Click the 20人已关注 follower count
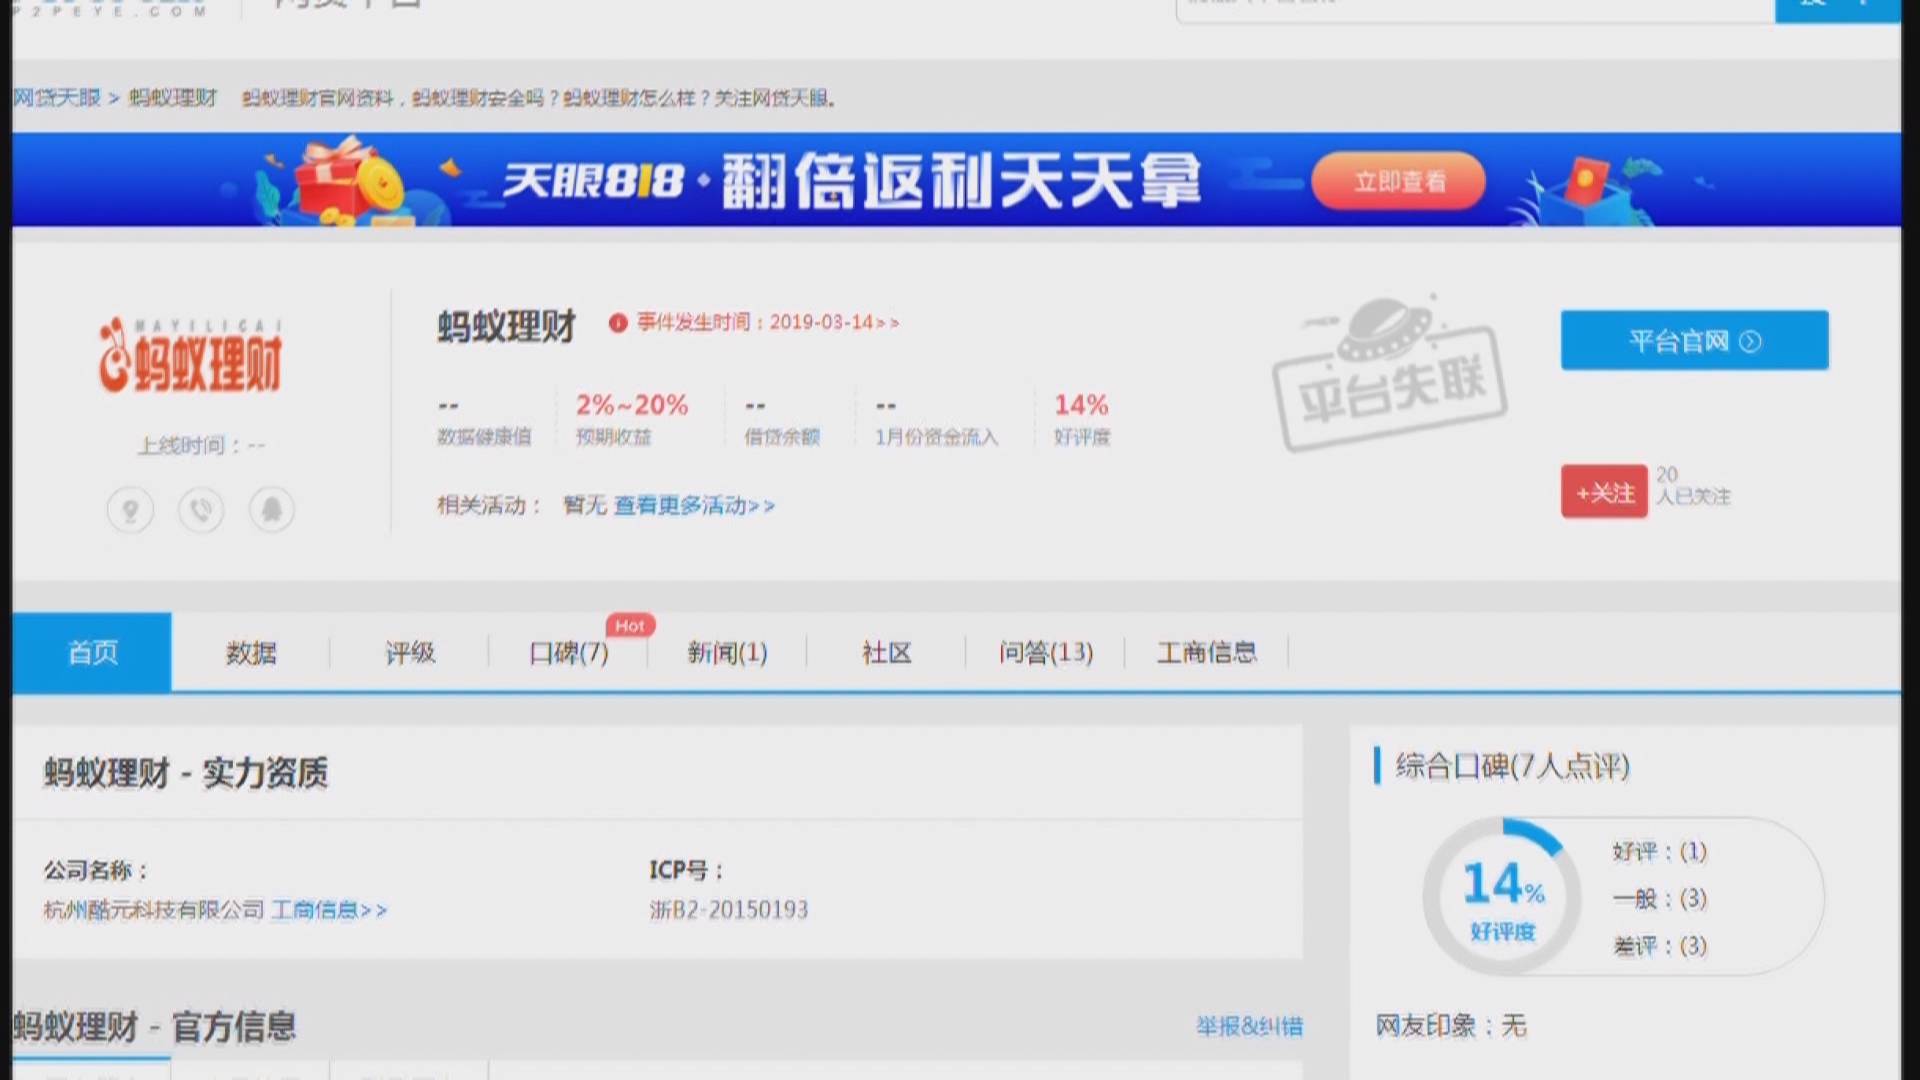Screen dimensions: 1920x1080 (1693, 485)
